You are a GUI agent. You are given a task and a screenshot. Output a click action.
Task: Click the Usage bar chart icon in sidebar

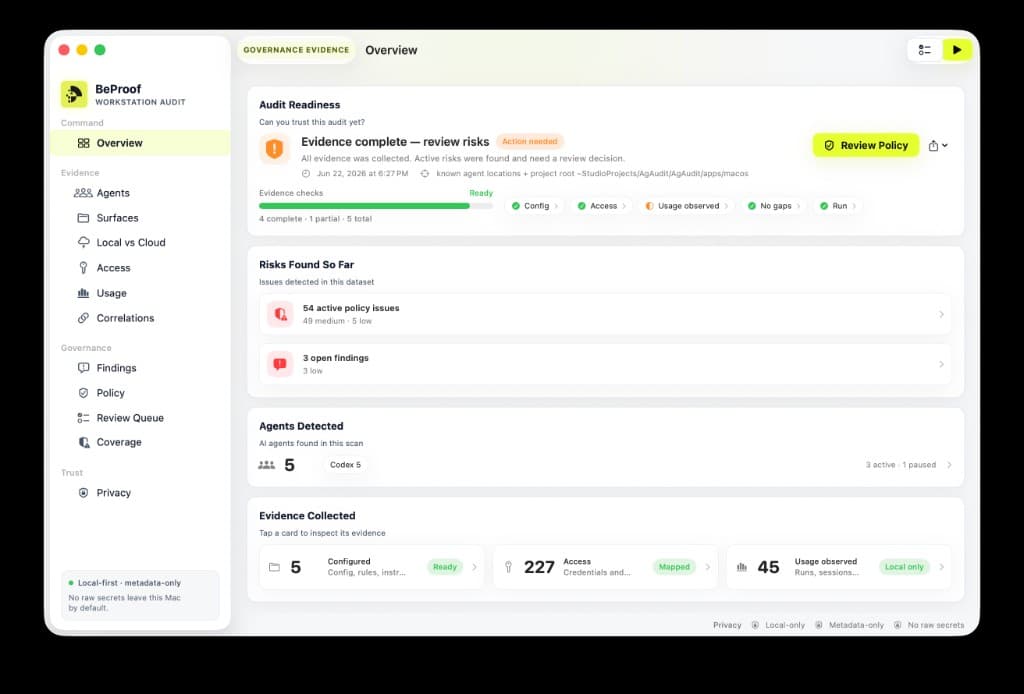tap(84, 293)
